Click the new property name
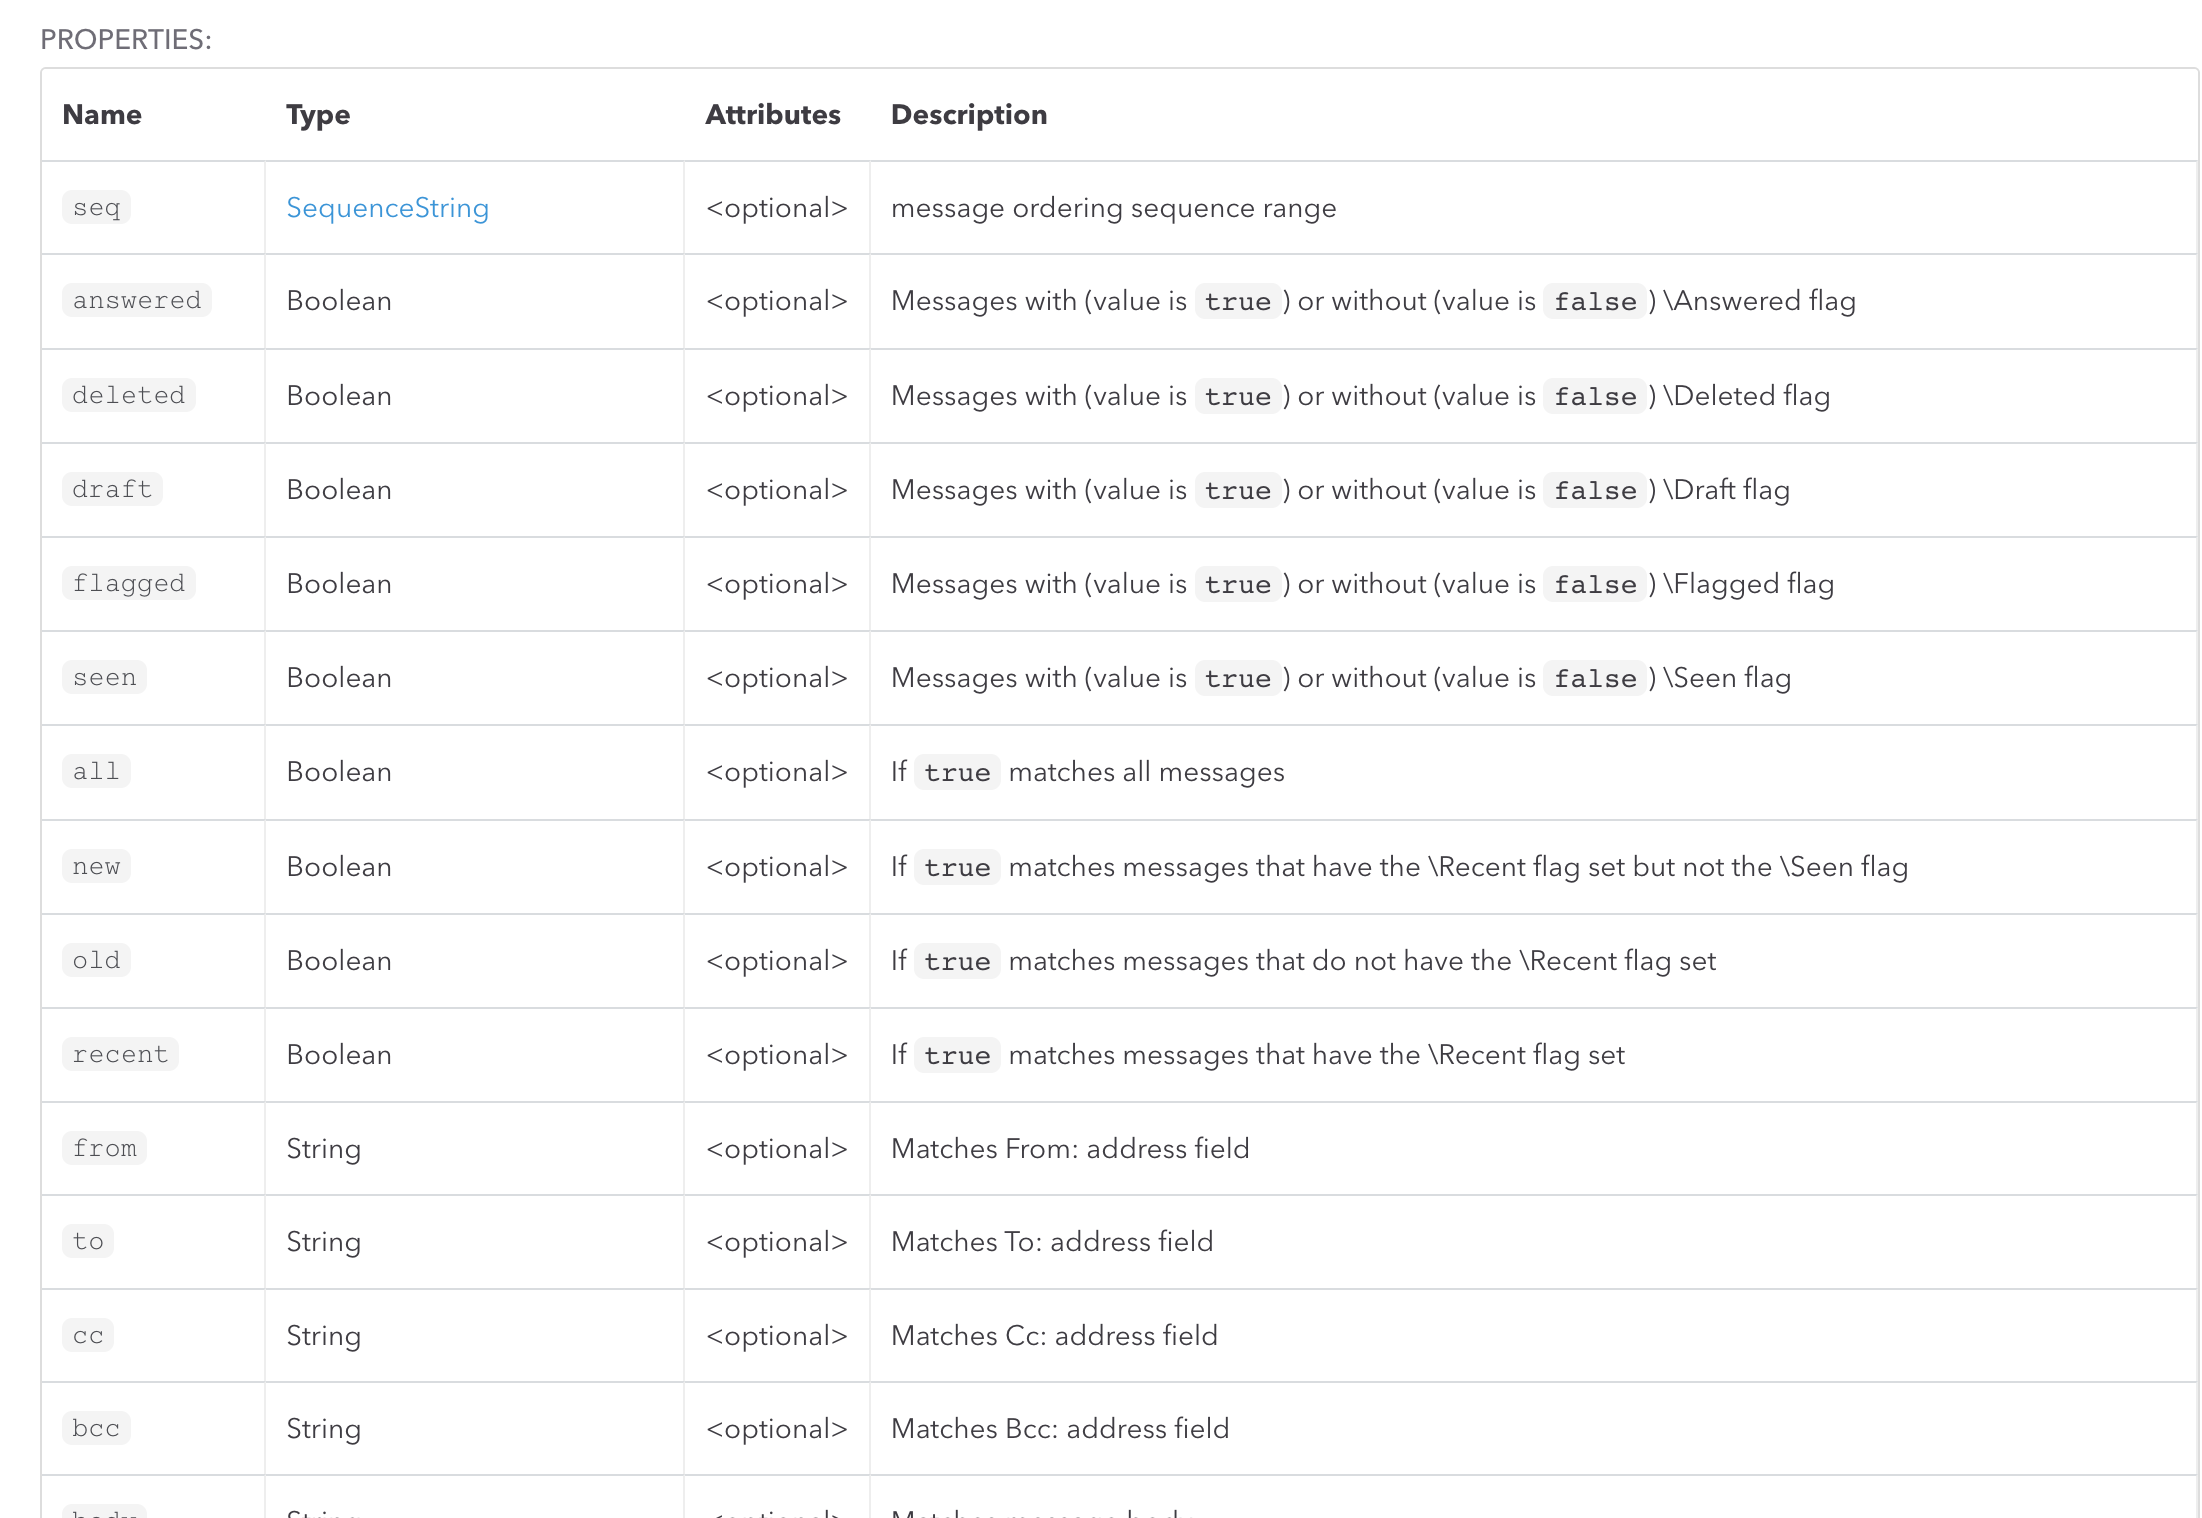The image size is (2202, 1518). 96,866
